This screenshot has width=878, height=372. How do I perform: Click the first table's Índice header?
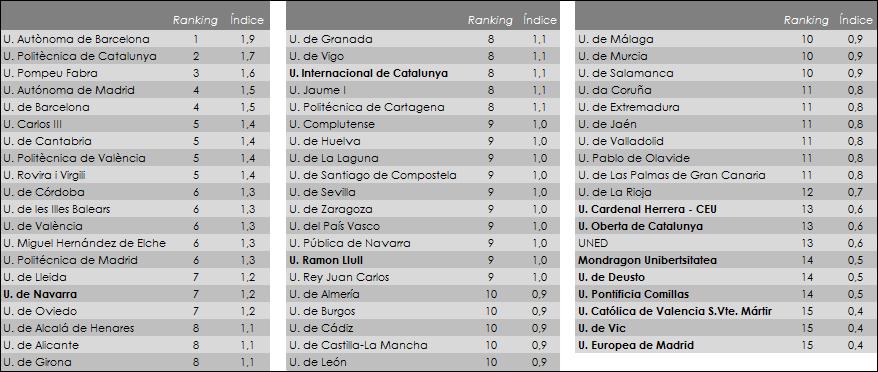coord(247,20)
